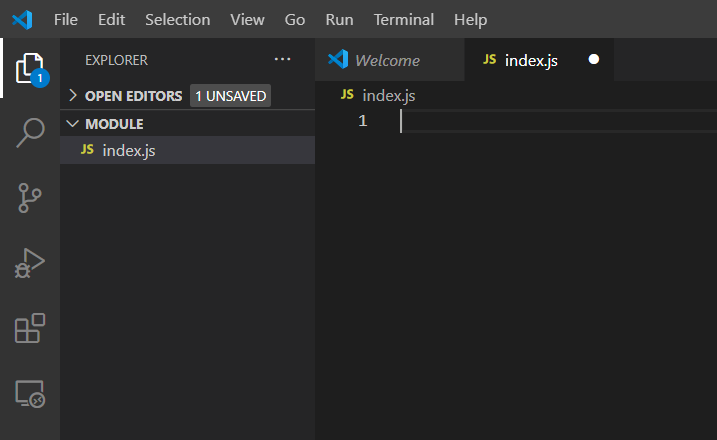
Task: Open the Remote Explorer view
Action: click(x=30, y=395)
